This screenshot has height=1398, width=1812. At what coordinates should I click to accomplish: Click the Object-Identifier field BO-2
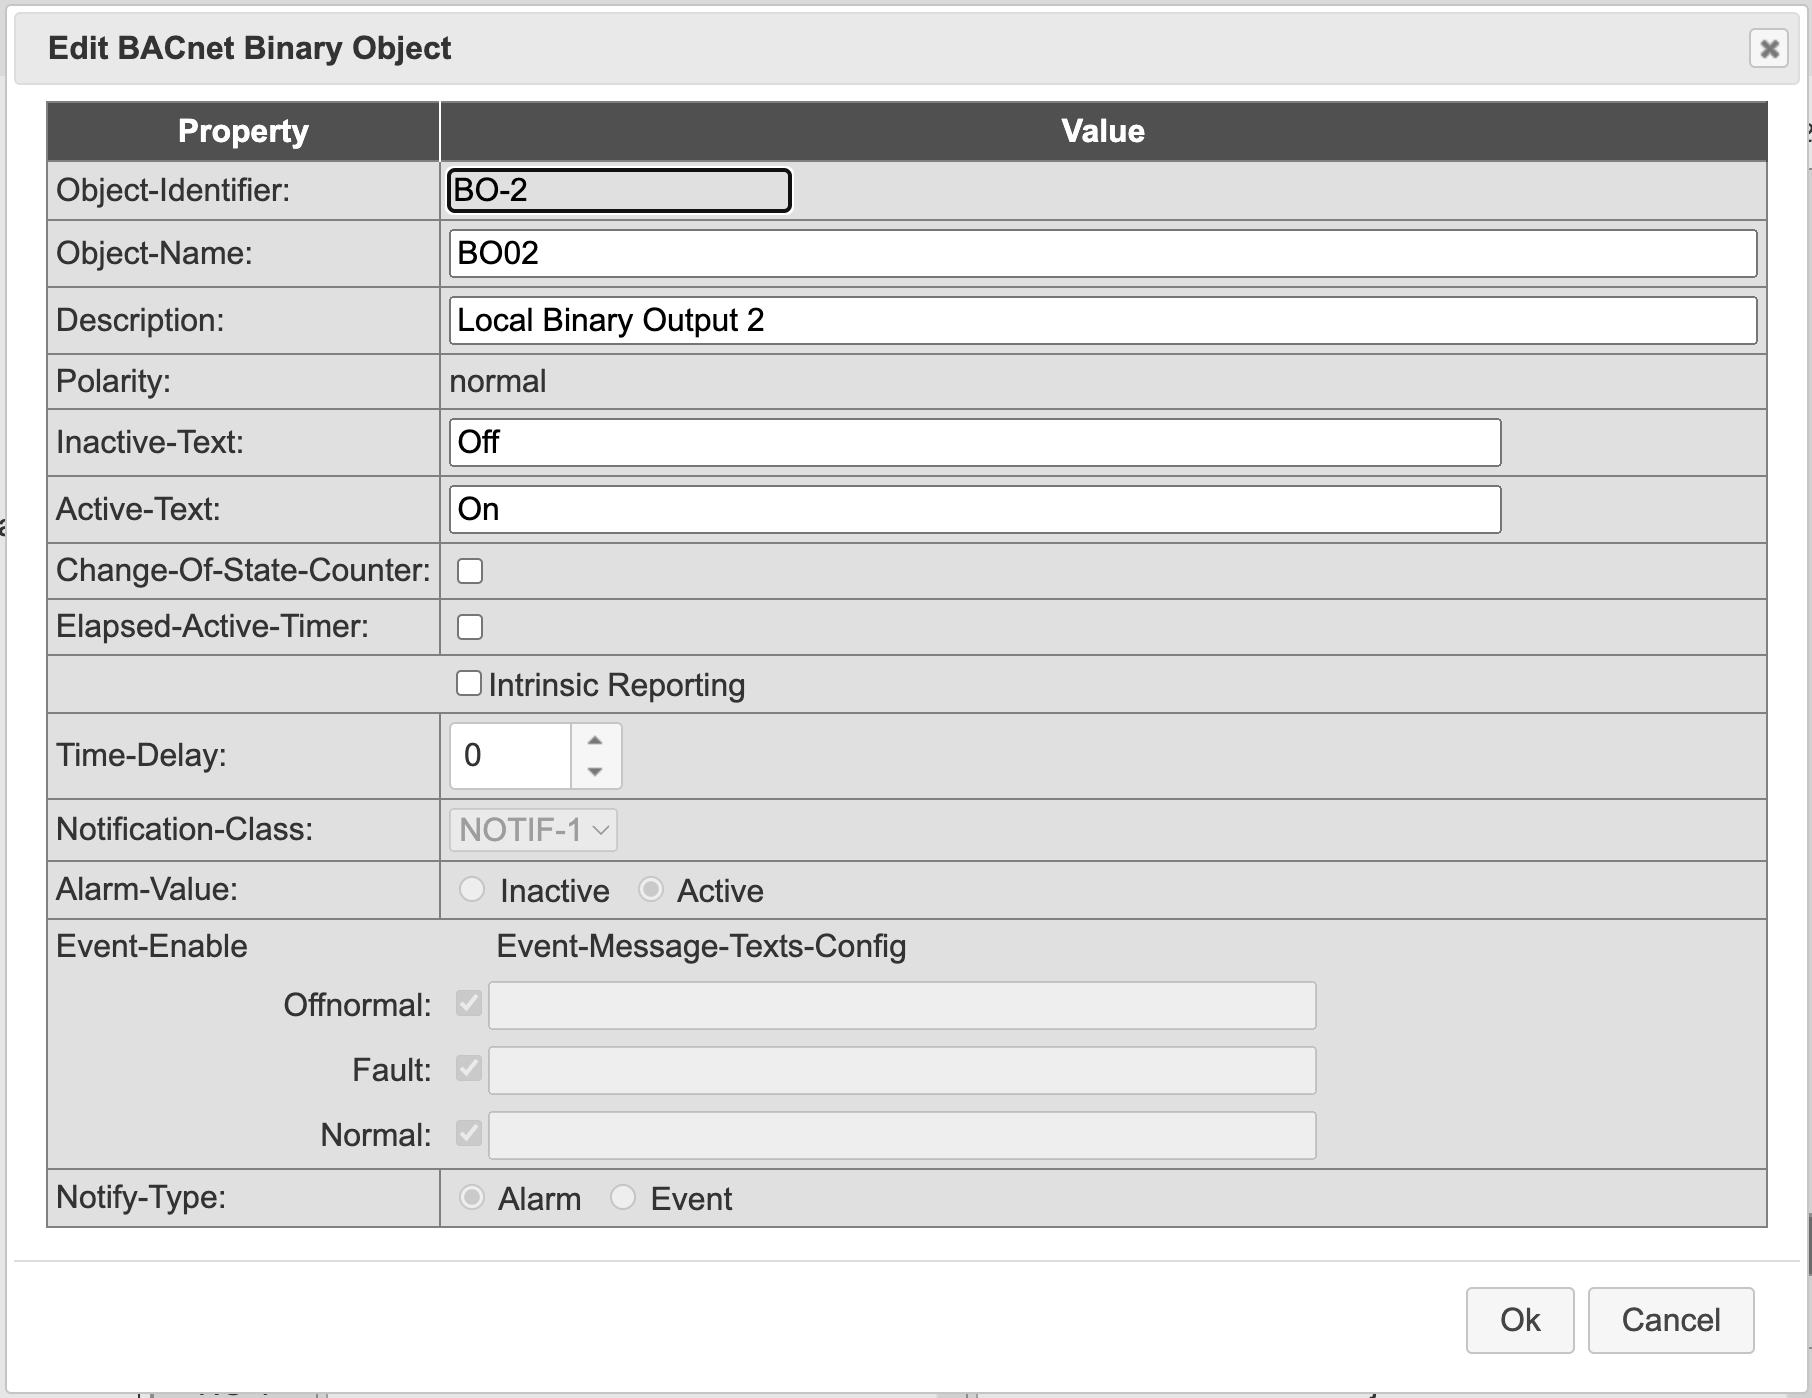coord(619,190)
